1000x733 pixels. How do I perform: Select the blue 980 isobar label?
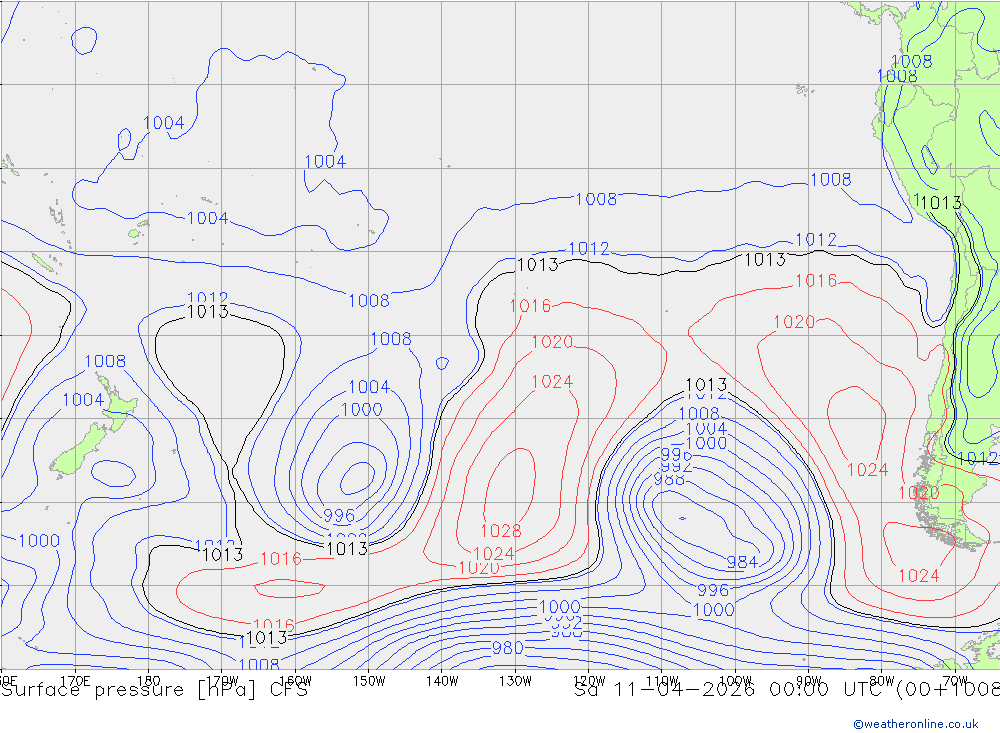tap(508, 648)
